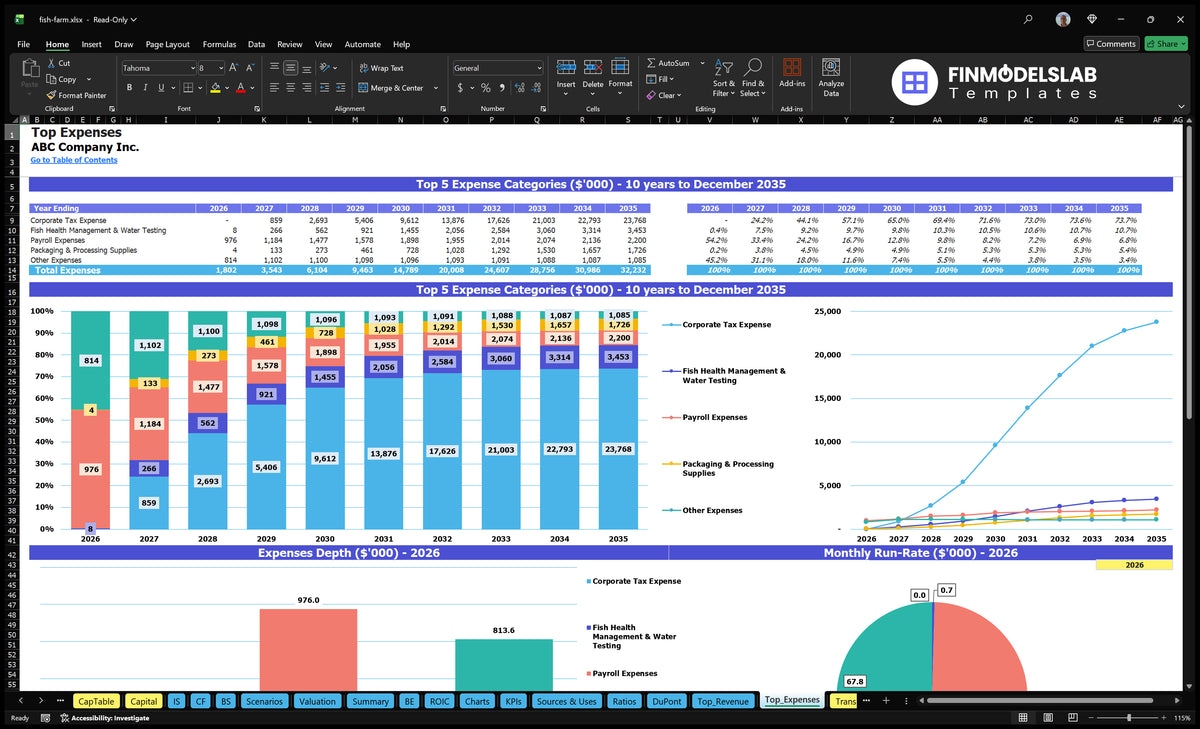The height and width of the screenshot is (729, 1200).
Task: Open the search magnifier in title bar
Action: click(1029, 19)
